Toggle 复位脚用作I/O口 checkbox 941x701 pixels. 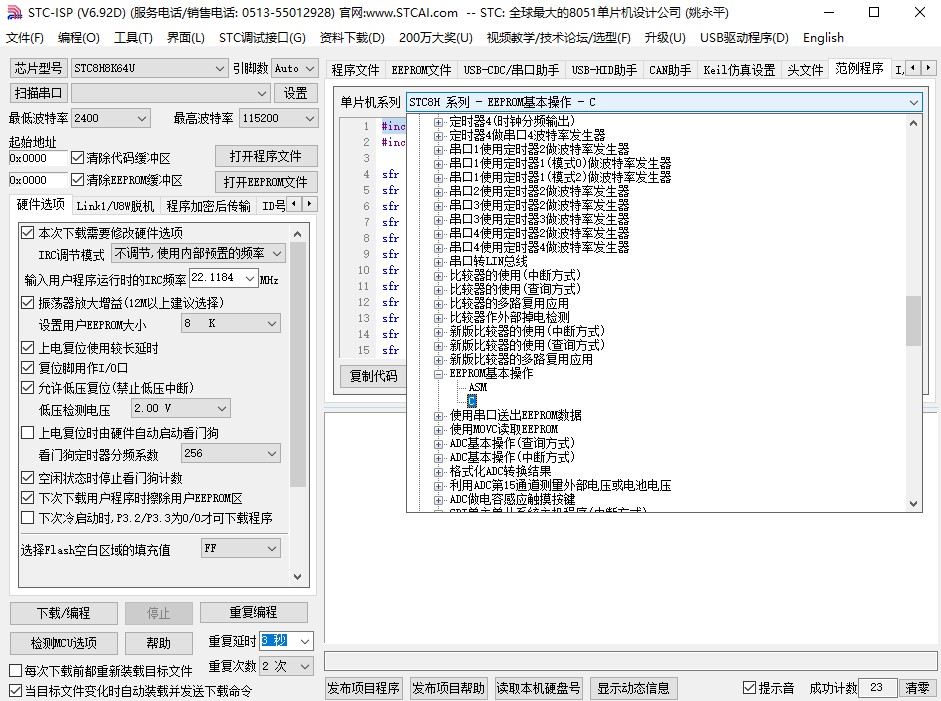point(28,367)
